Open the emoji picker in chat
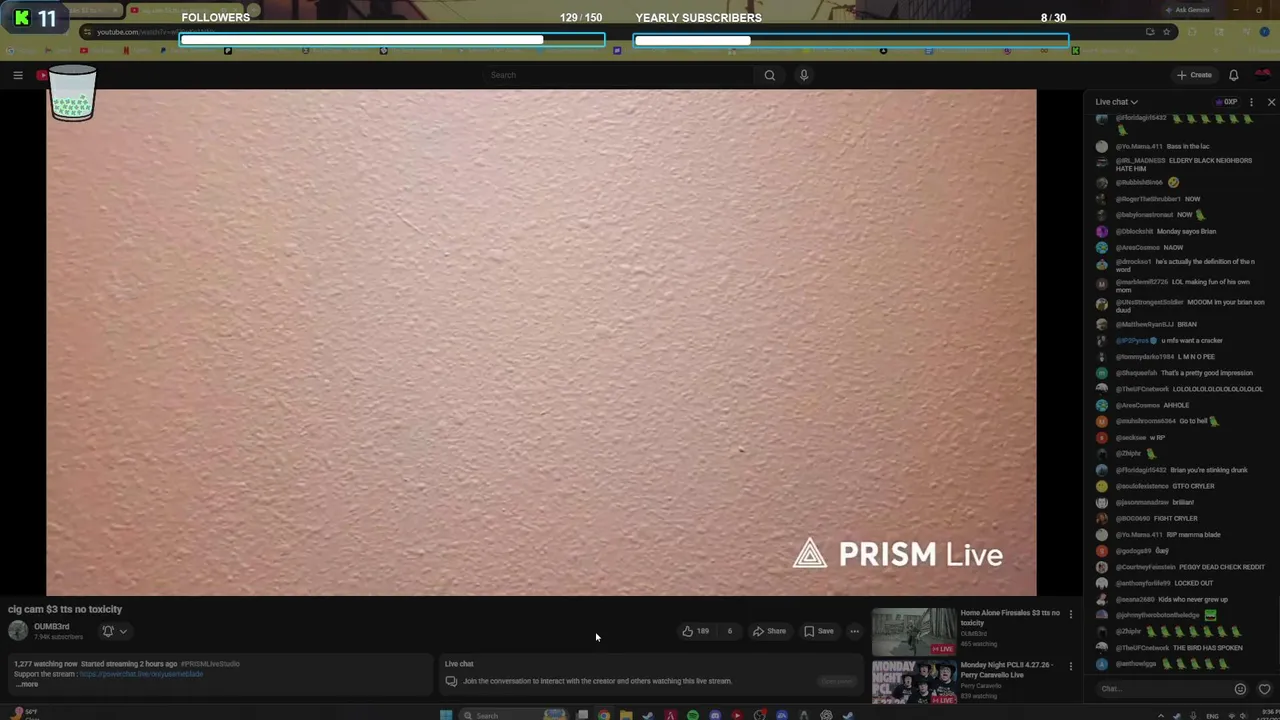The width and height of the screenshot is (1280, 720). point(1240,689)
